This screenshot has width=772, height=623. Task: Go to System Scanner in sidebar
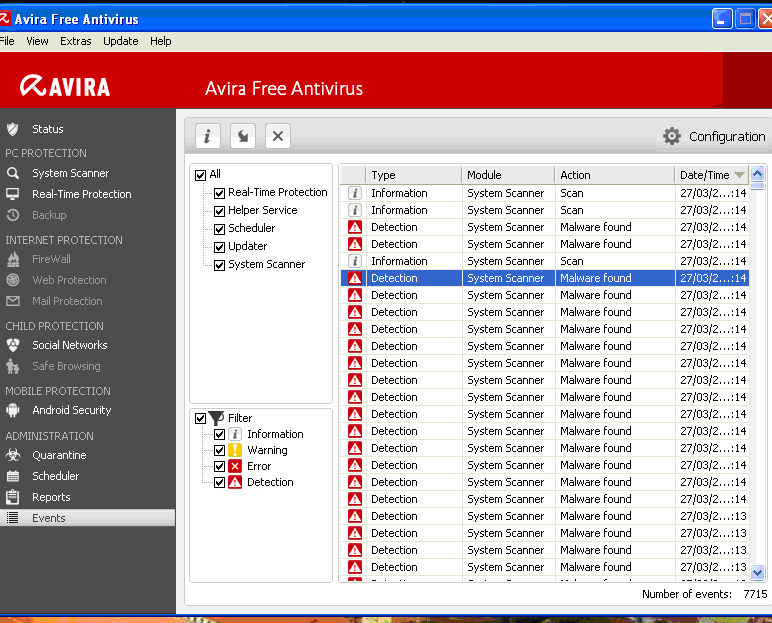tap(70, 173)
